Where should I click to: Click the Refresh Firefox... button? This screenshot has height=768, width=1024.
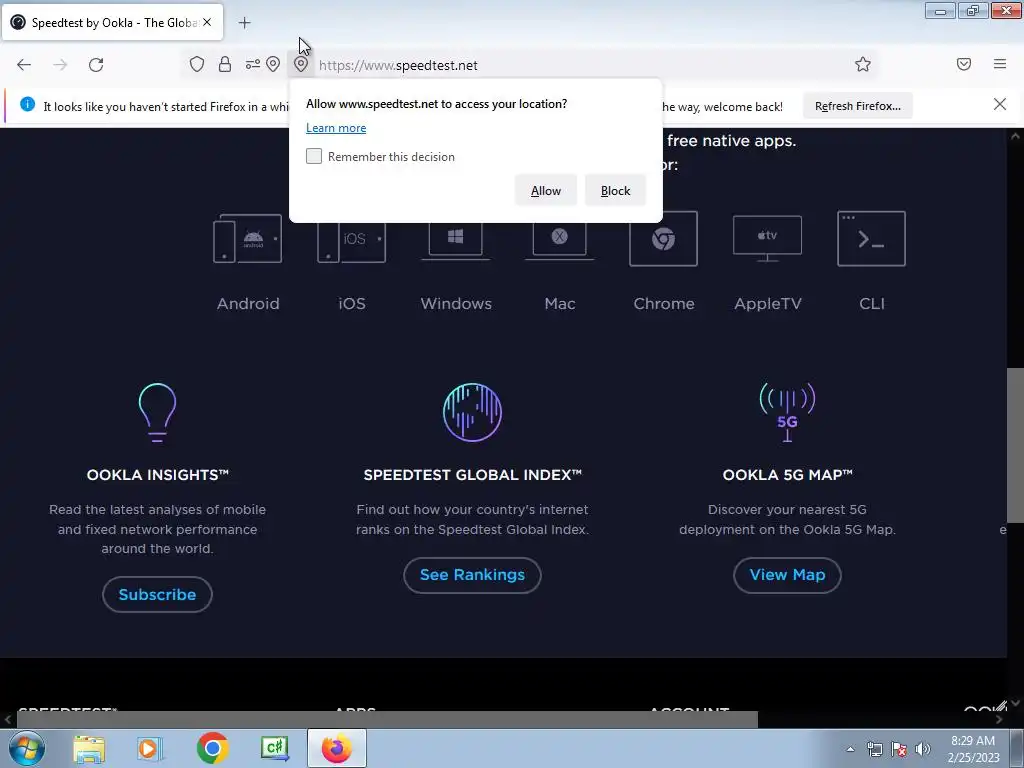(x=857, y=106)
